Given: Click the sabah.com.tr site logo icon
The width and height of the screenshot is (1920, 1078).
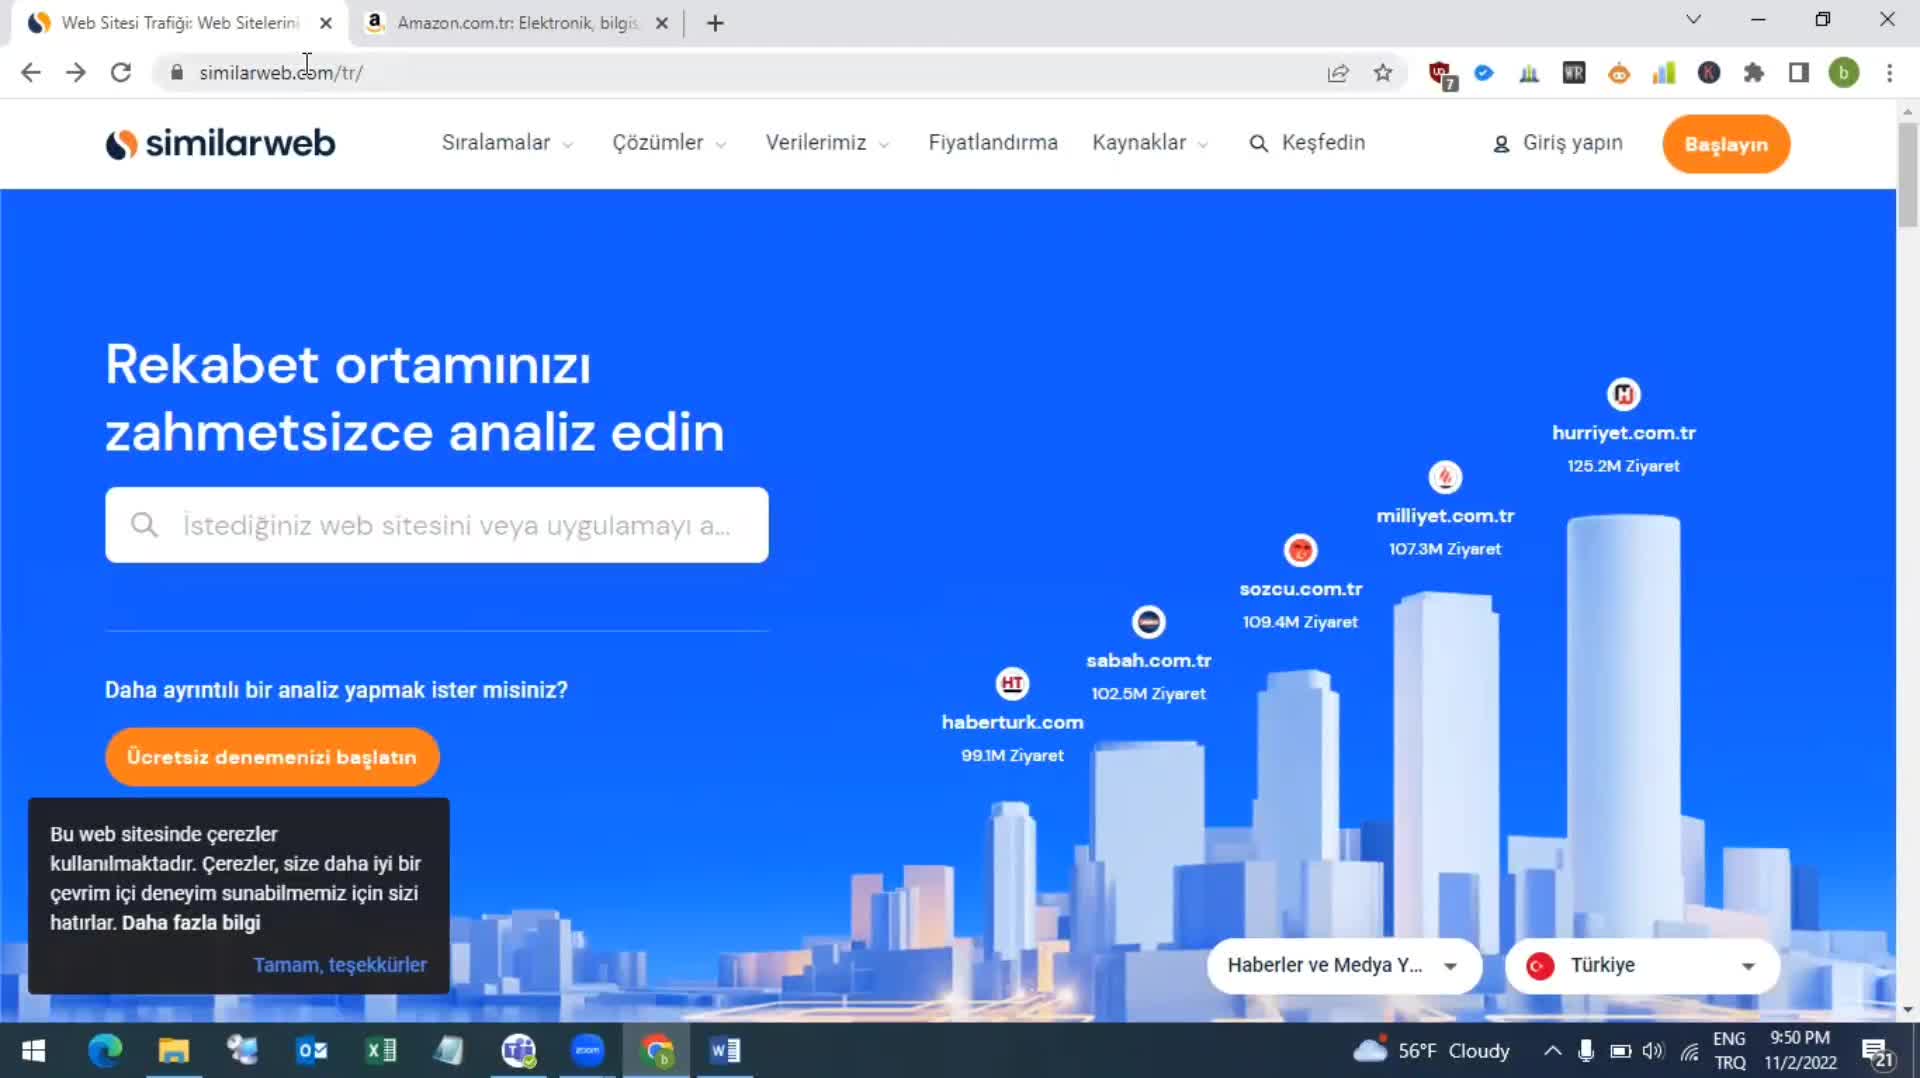Looking at the screenshot, I should (1149, 622).
